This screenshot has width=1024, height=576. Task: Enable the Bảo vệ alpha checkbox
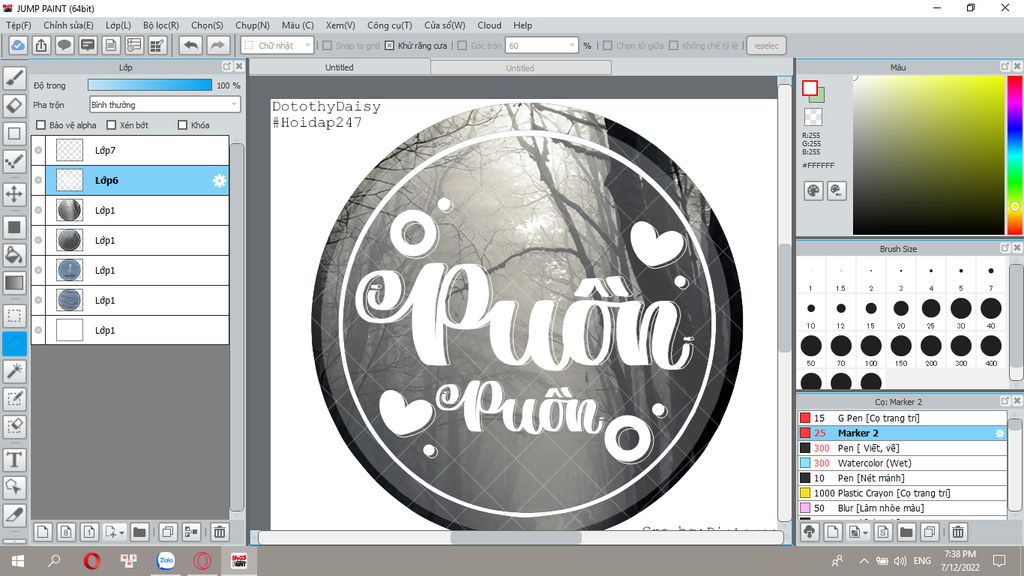pos(40,125)
